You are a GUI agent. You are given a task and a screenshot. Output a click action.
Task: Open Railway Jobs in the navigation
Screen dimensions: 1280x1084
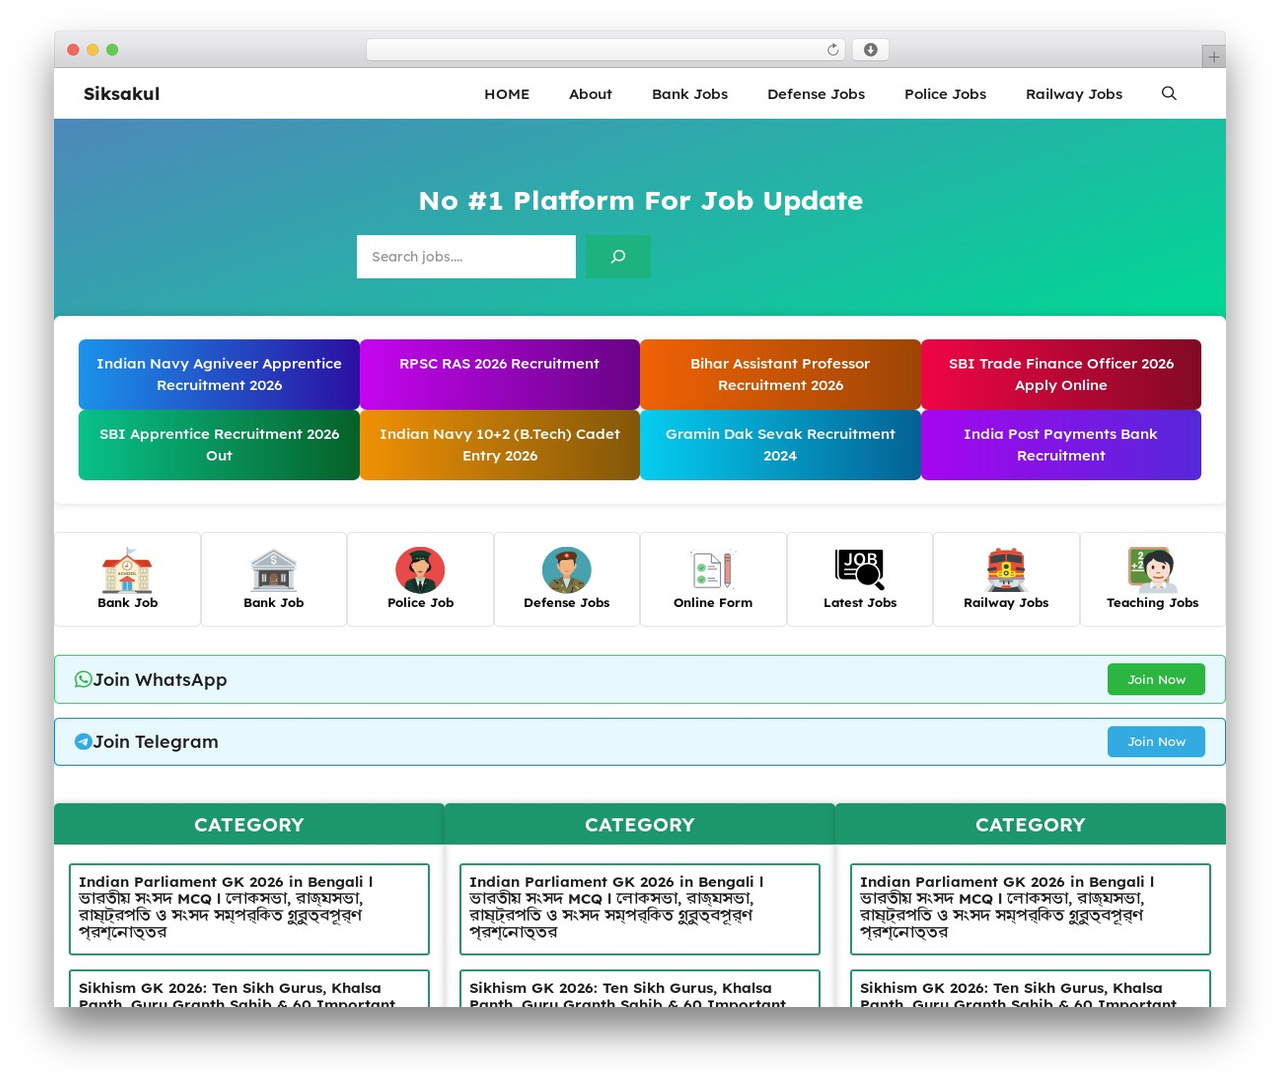[x=1074, y=94]
